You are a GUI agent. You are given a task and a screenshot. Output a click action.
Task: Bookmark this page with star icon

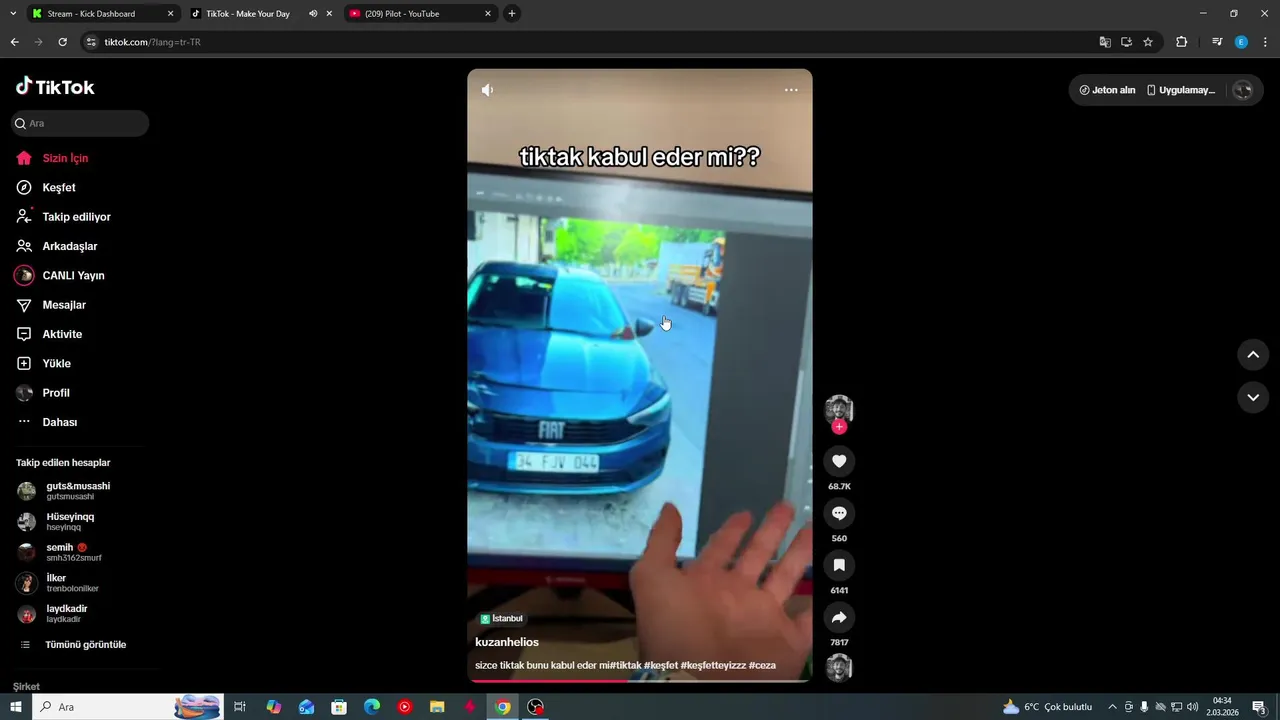(x=1148, y=42)
